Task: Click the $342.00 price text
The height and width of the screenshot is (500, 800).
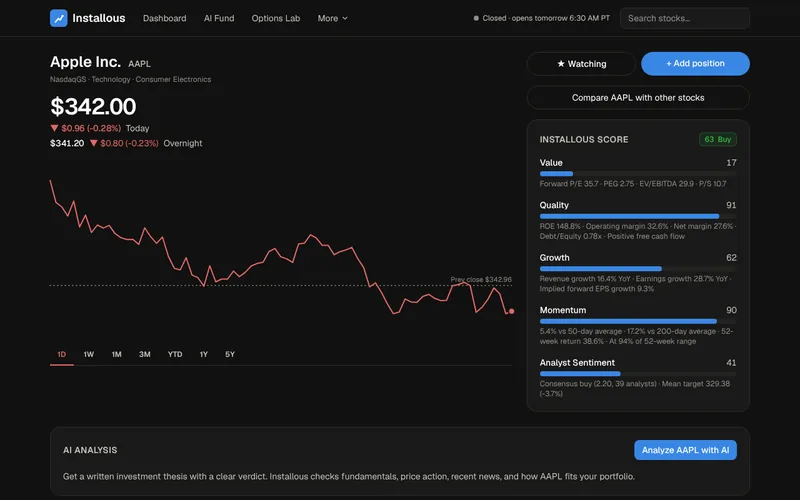Action: coord(93,107)
